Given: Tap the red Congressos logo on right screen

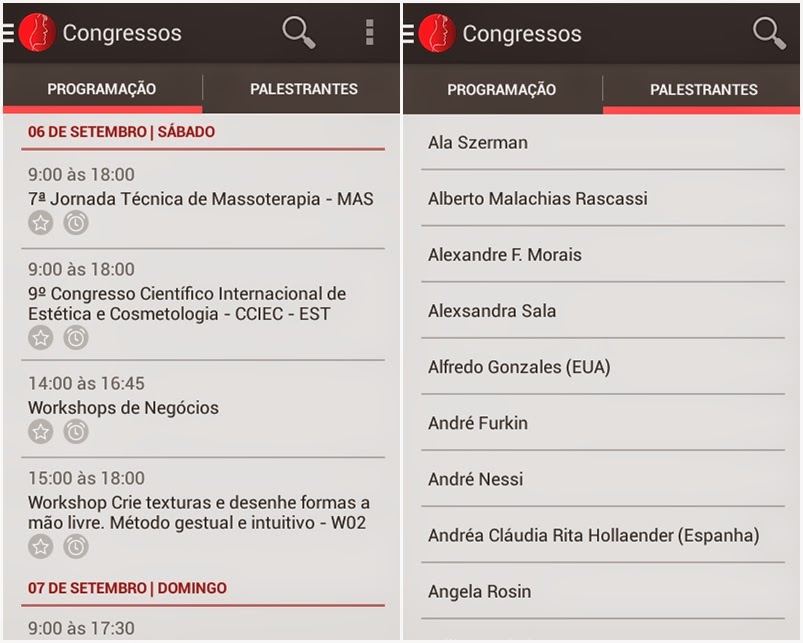Looking at the screenshot, I should 437,33.
